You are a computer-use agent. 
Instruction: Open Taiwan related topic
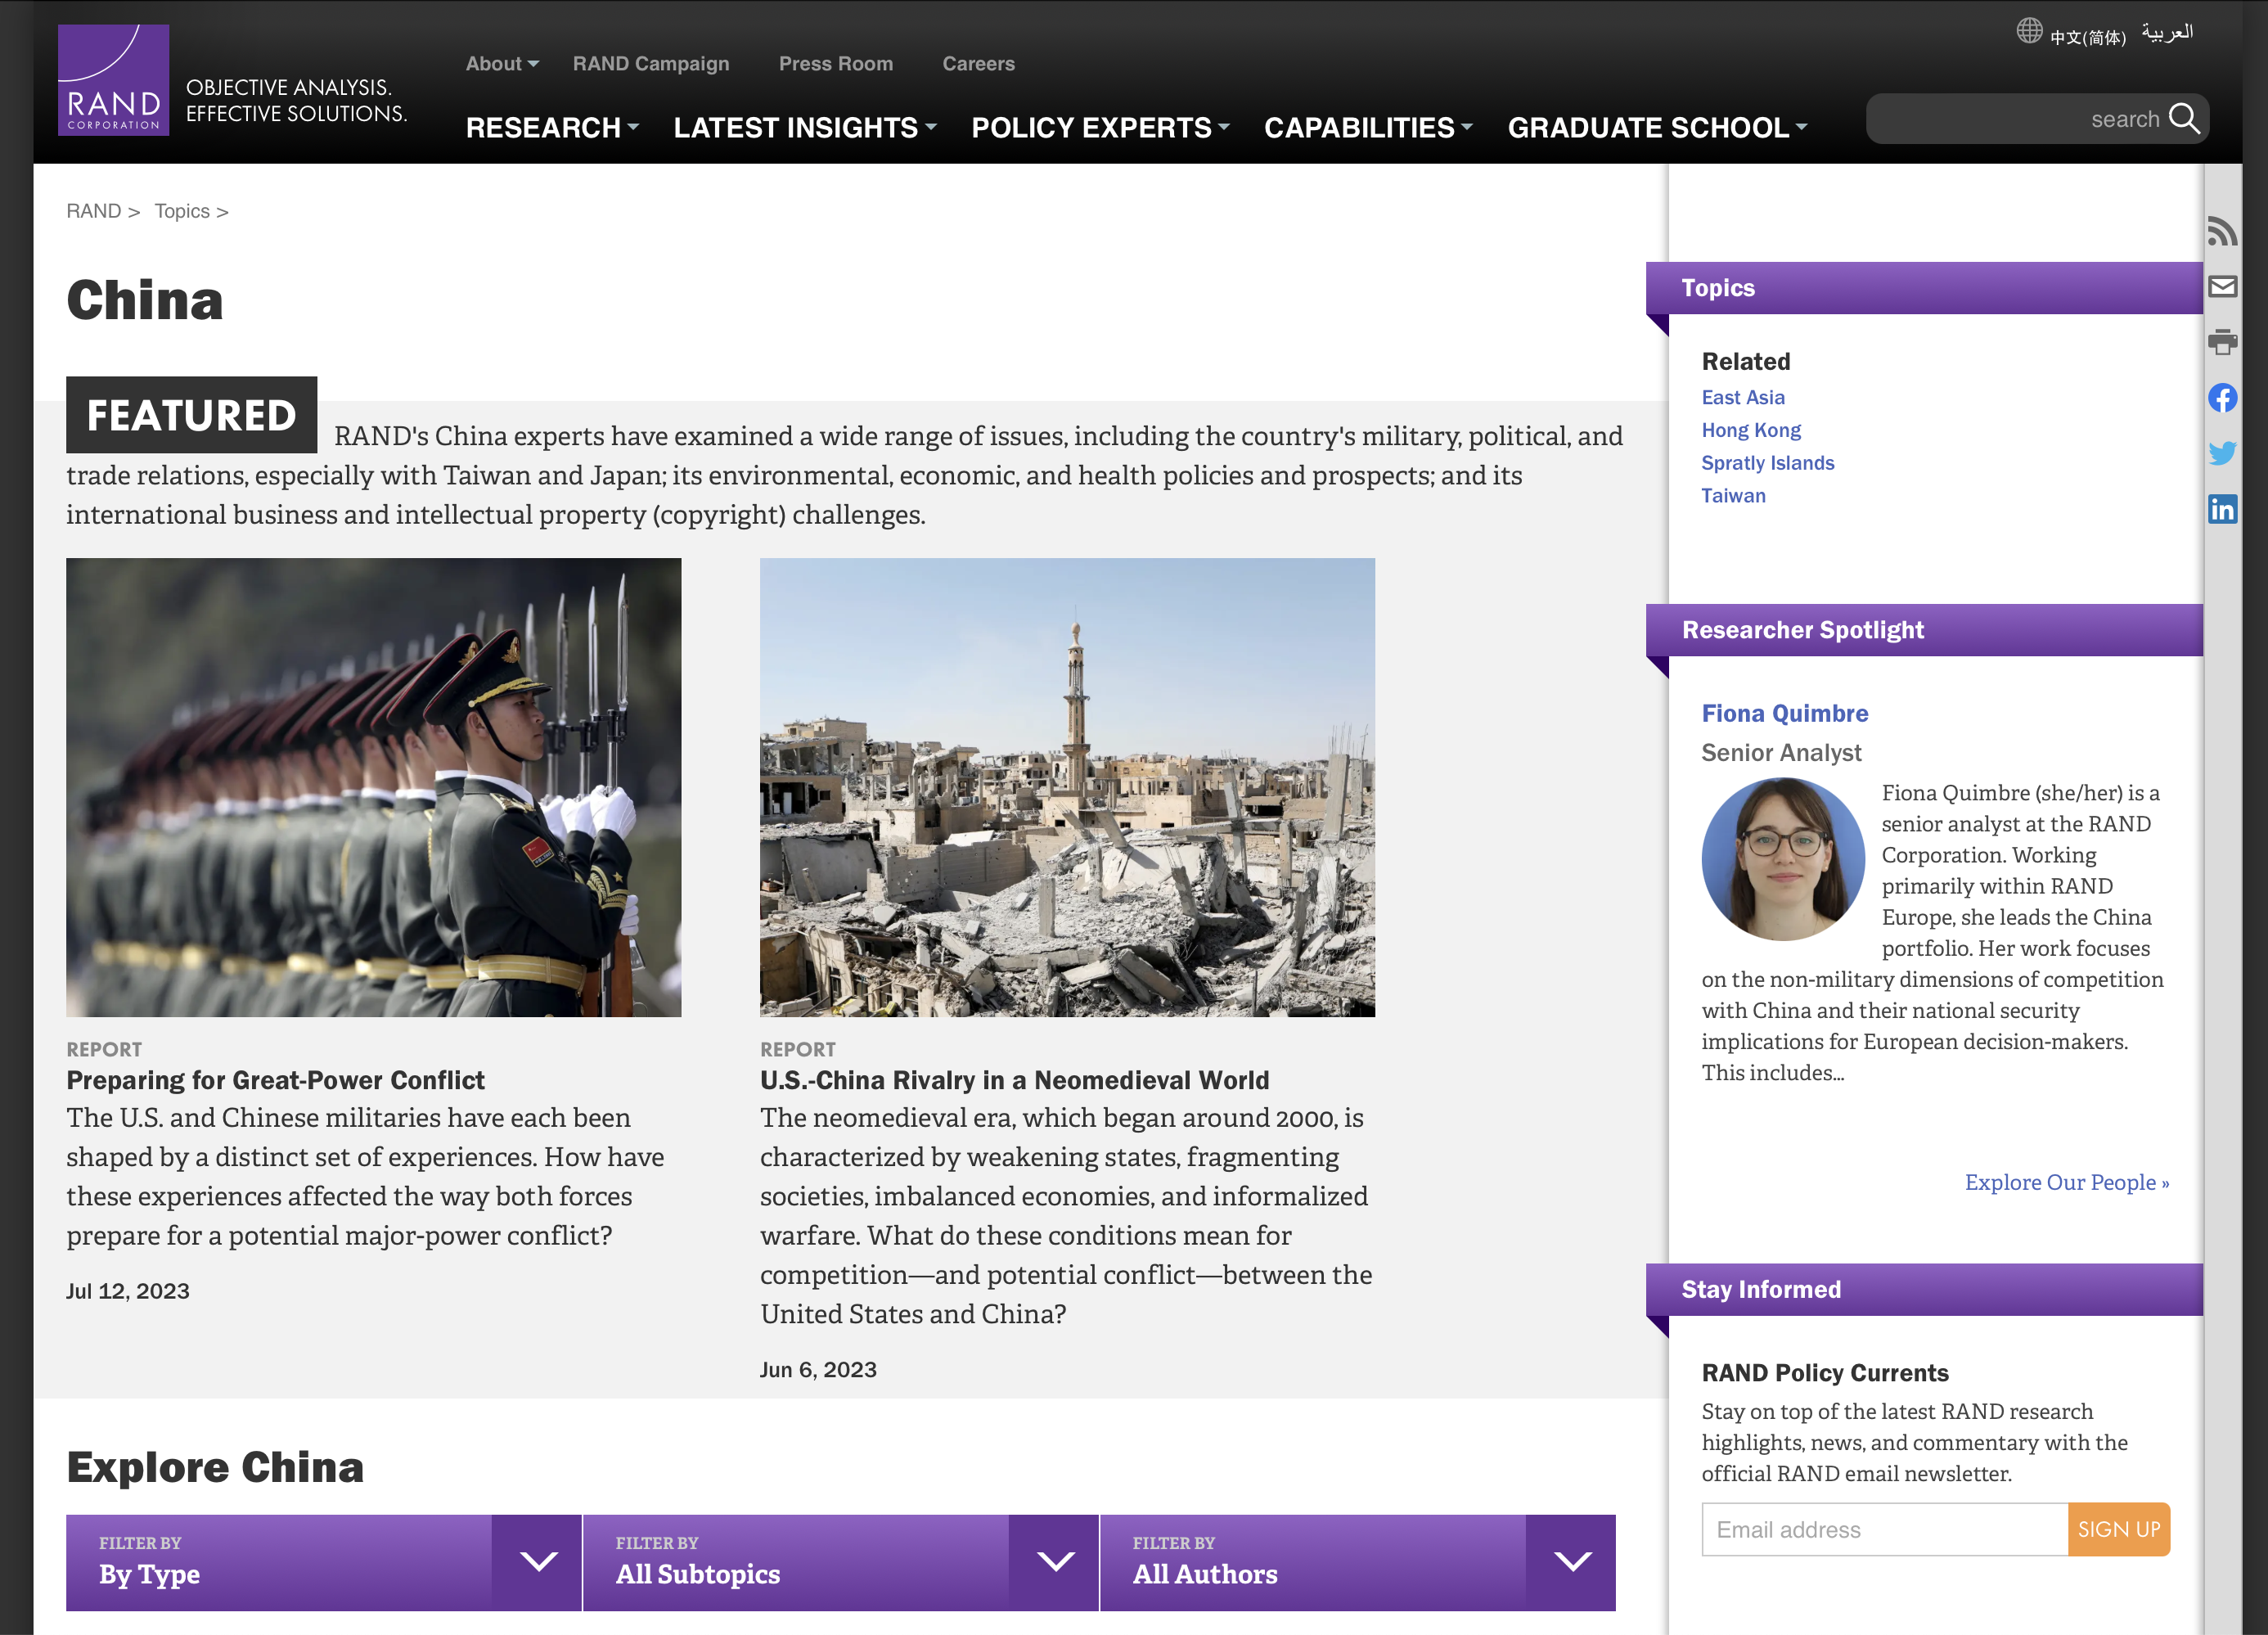(1733, 496)
